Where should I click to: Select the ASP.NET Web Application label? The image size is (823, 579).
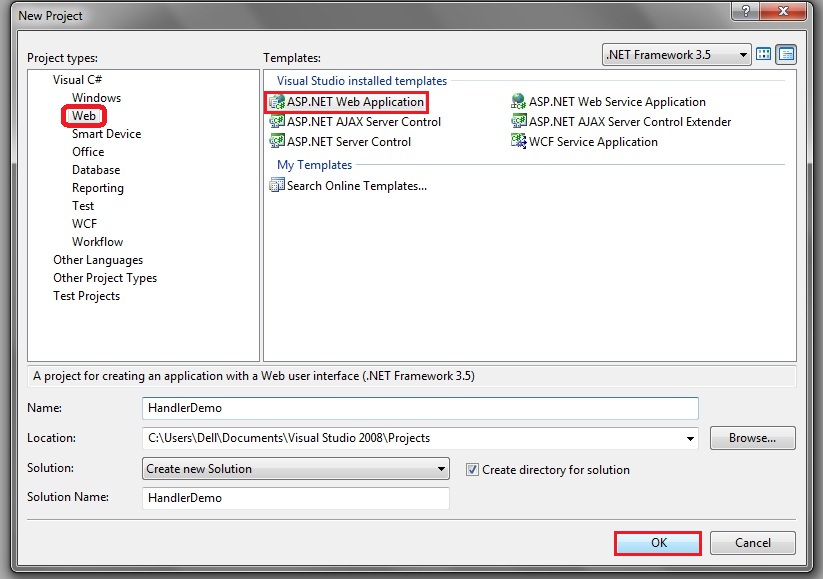[x=355, y=102]
